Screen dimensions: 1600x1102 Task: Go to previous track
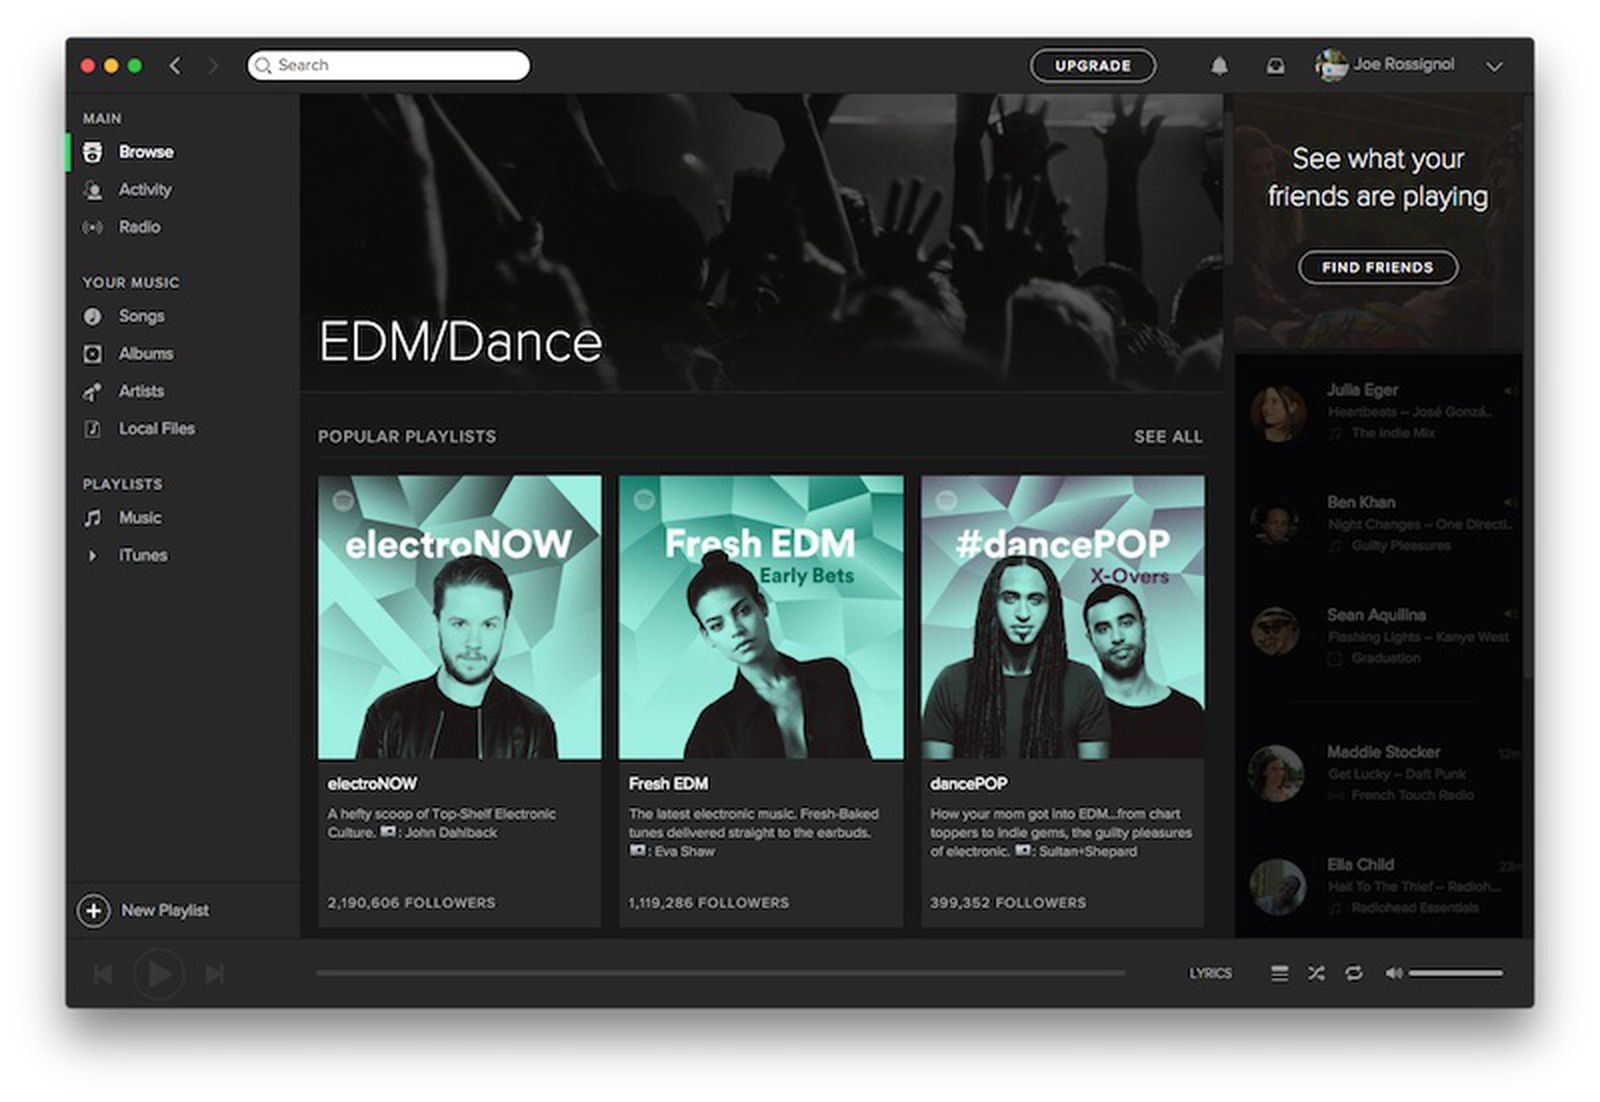103,973
